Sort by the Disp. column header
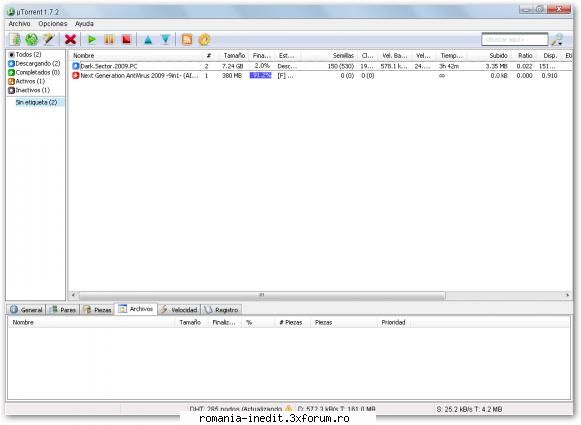This screenshot has width=581, height=425. pos(550,56)
